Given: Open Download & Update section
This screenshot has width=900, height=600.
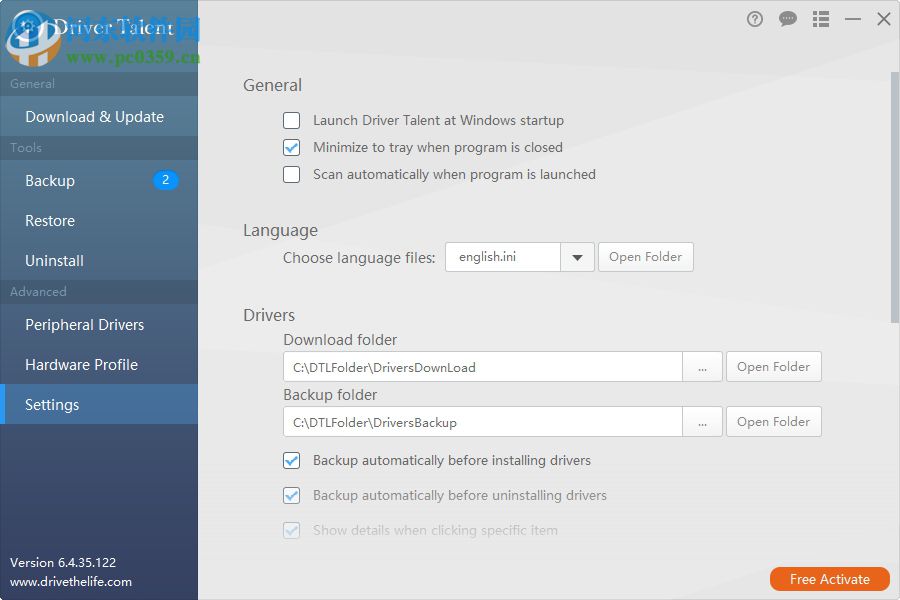Looking at the screenshot, I should 99,117.
